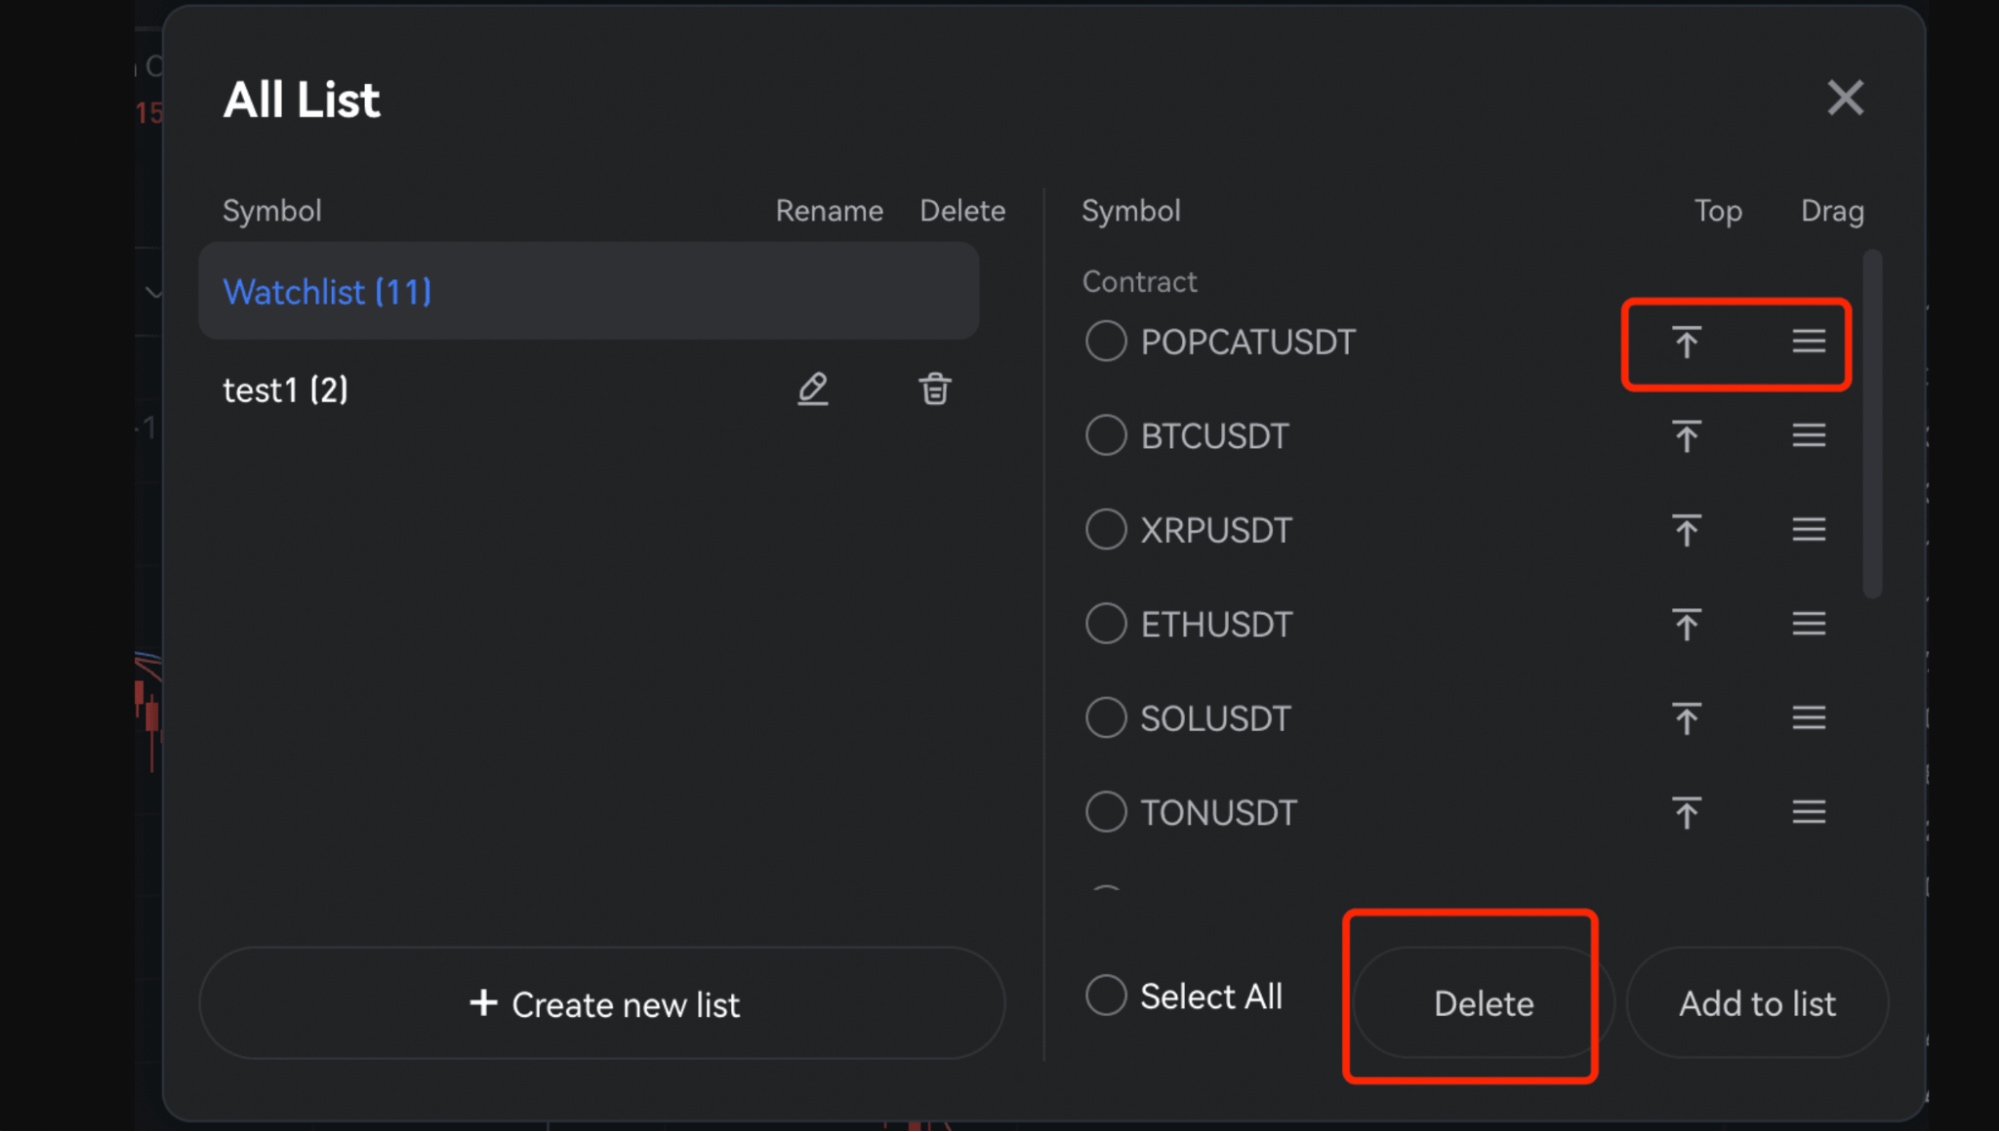Viewport: 1999px width, 1132px height.
Task: Select the POPCATUSDT radio button
Action: [1105, 342]
